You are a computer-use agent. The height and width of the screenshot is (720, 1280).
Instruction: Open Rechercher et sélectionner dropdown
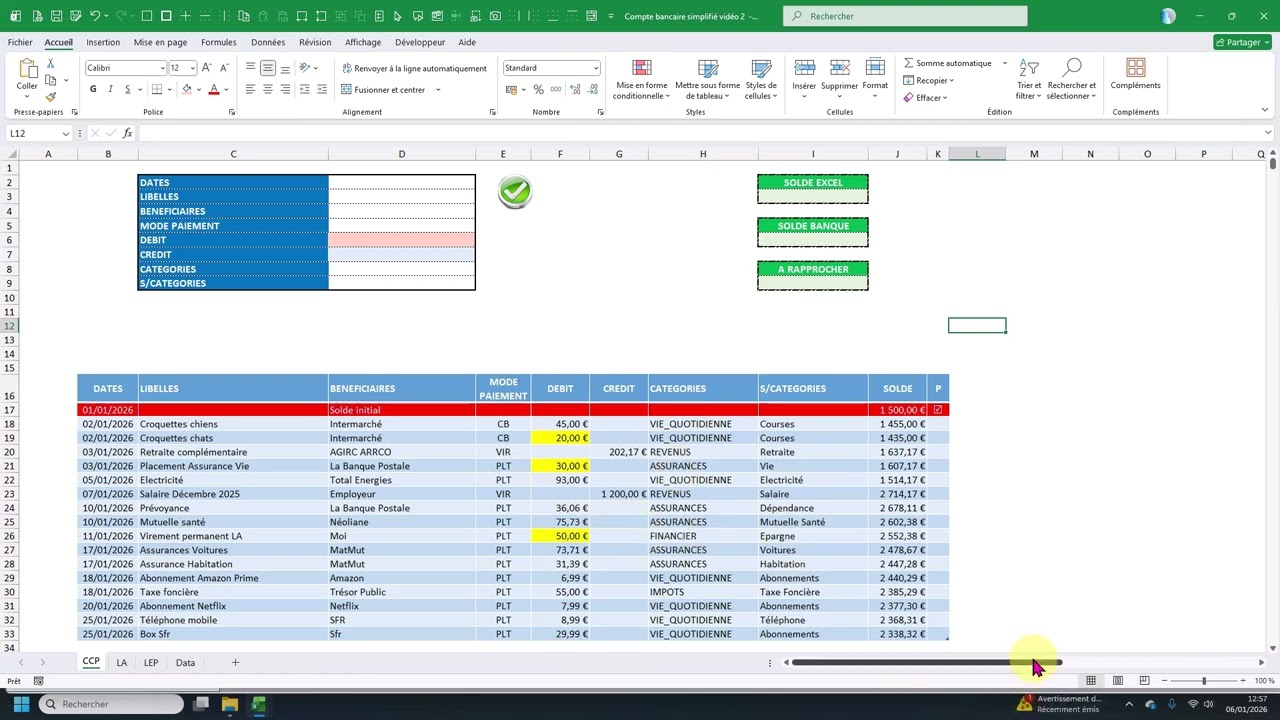[x=1072, y=79]
